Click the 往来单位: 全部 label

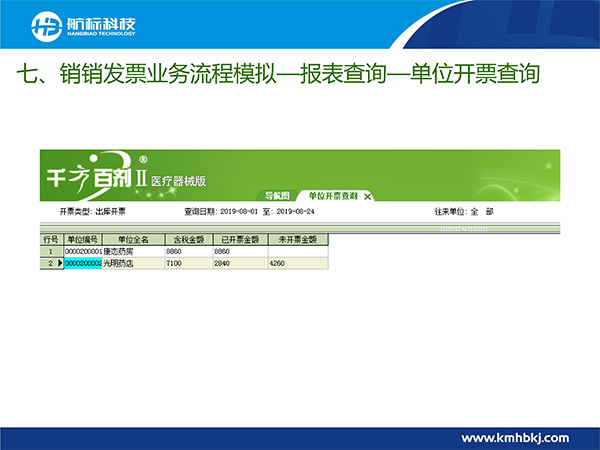click(x=464, y=211)
